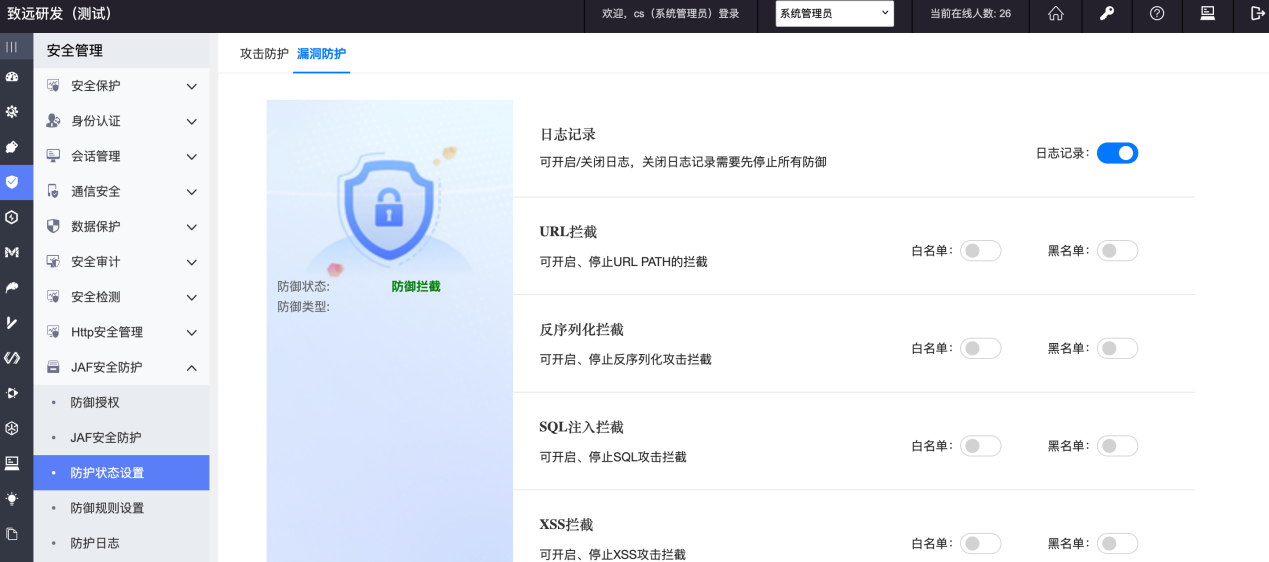Expand the 通信安全 menu chevron
1269x562 pixels.
tap(192, 191)
